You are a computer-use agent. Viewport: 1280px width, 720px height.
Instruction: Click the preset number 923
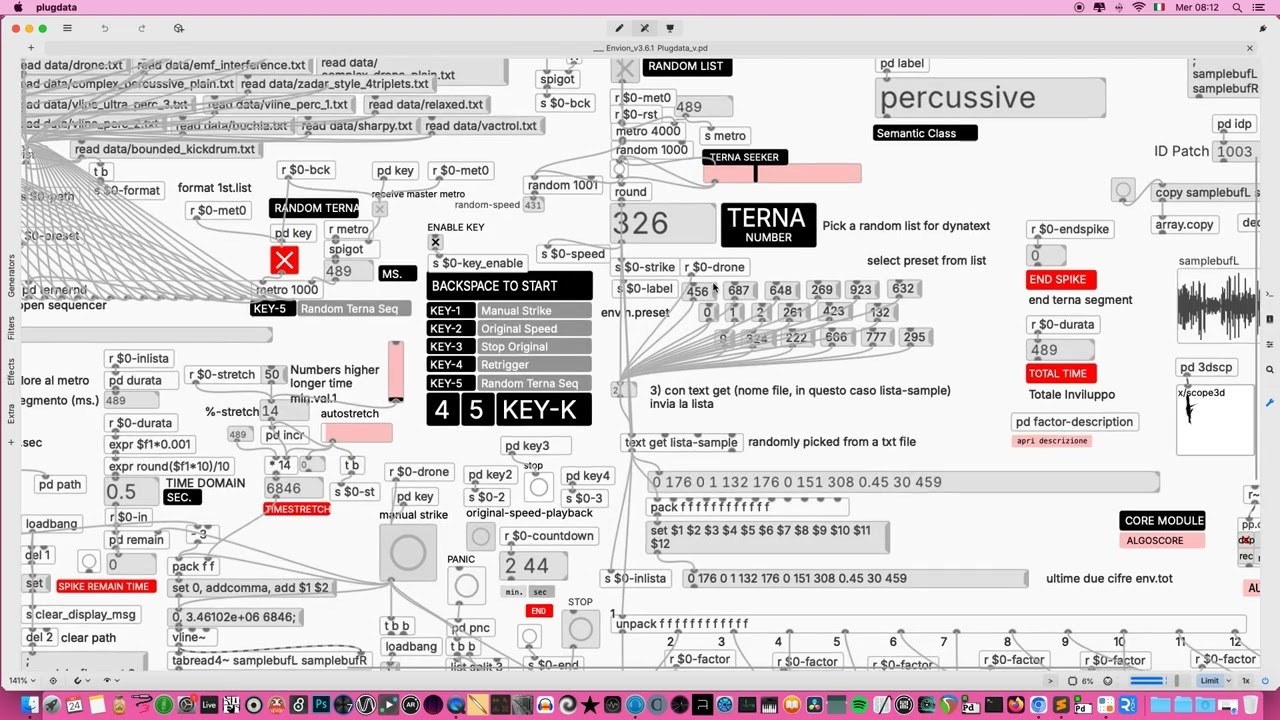click(860, 290)
